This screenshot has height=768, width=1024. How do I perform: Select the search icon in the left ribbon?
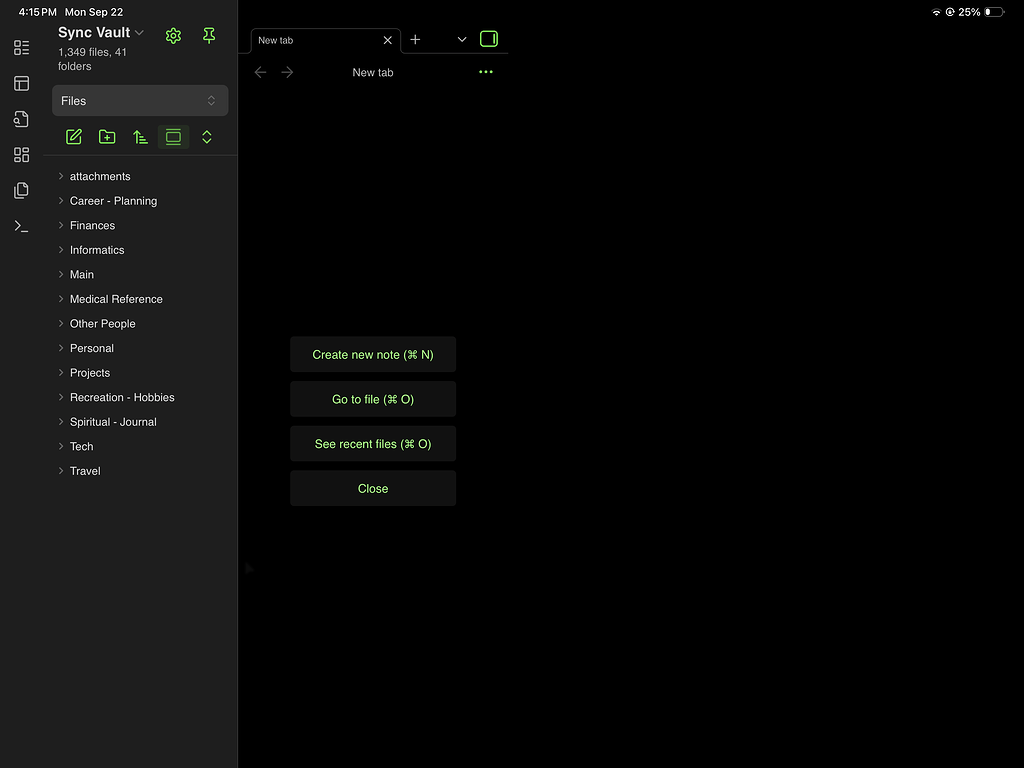click(21, 119)
